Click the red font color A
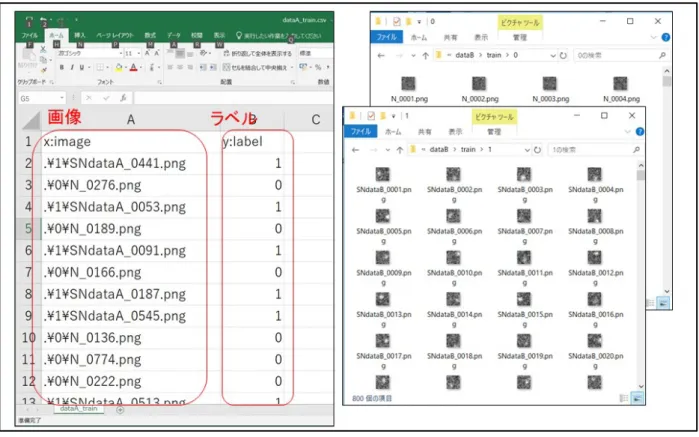This screenshot has width=699, height=437. pos(133,67)
